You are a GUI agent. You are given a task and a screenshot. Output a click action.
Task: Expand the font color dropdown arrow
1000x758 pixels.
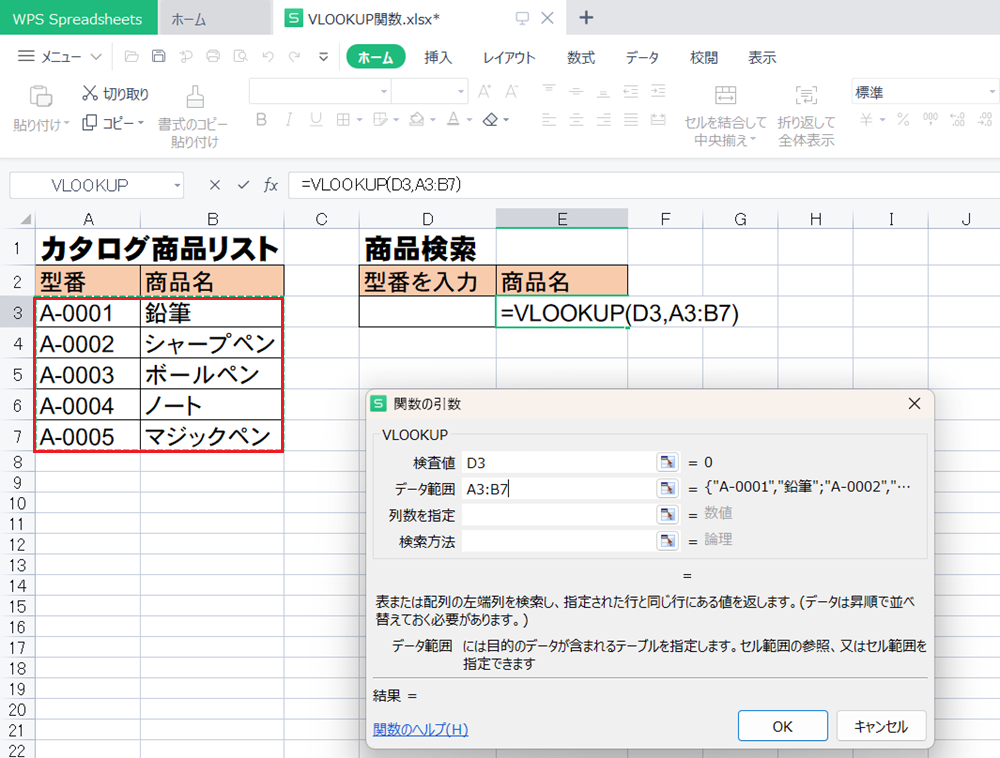469,120
